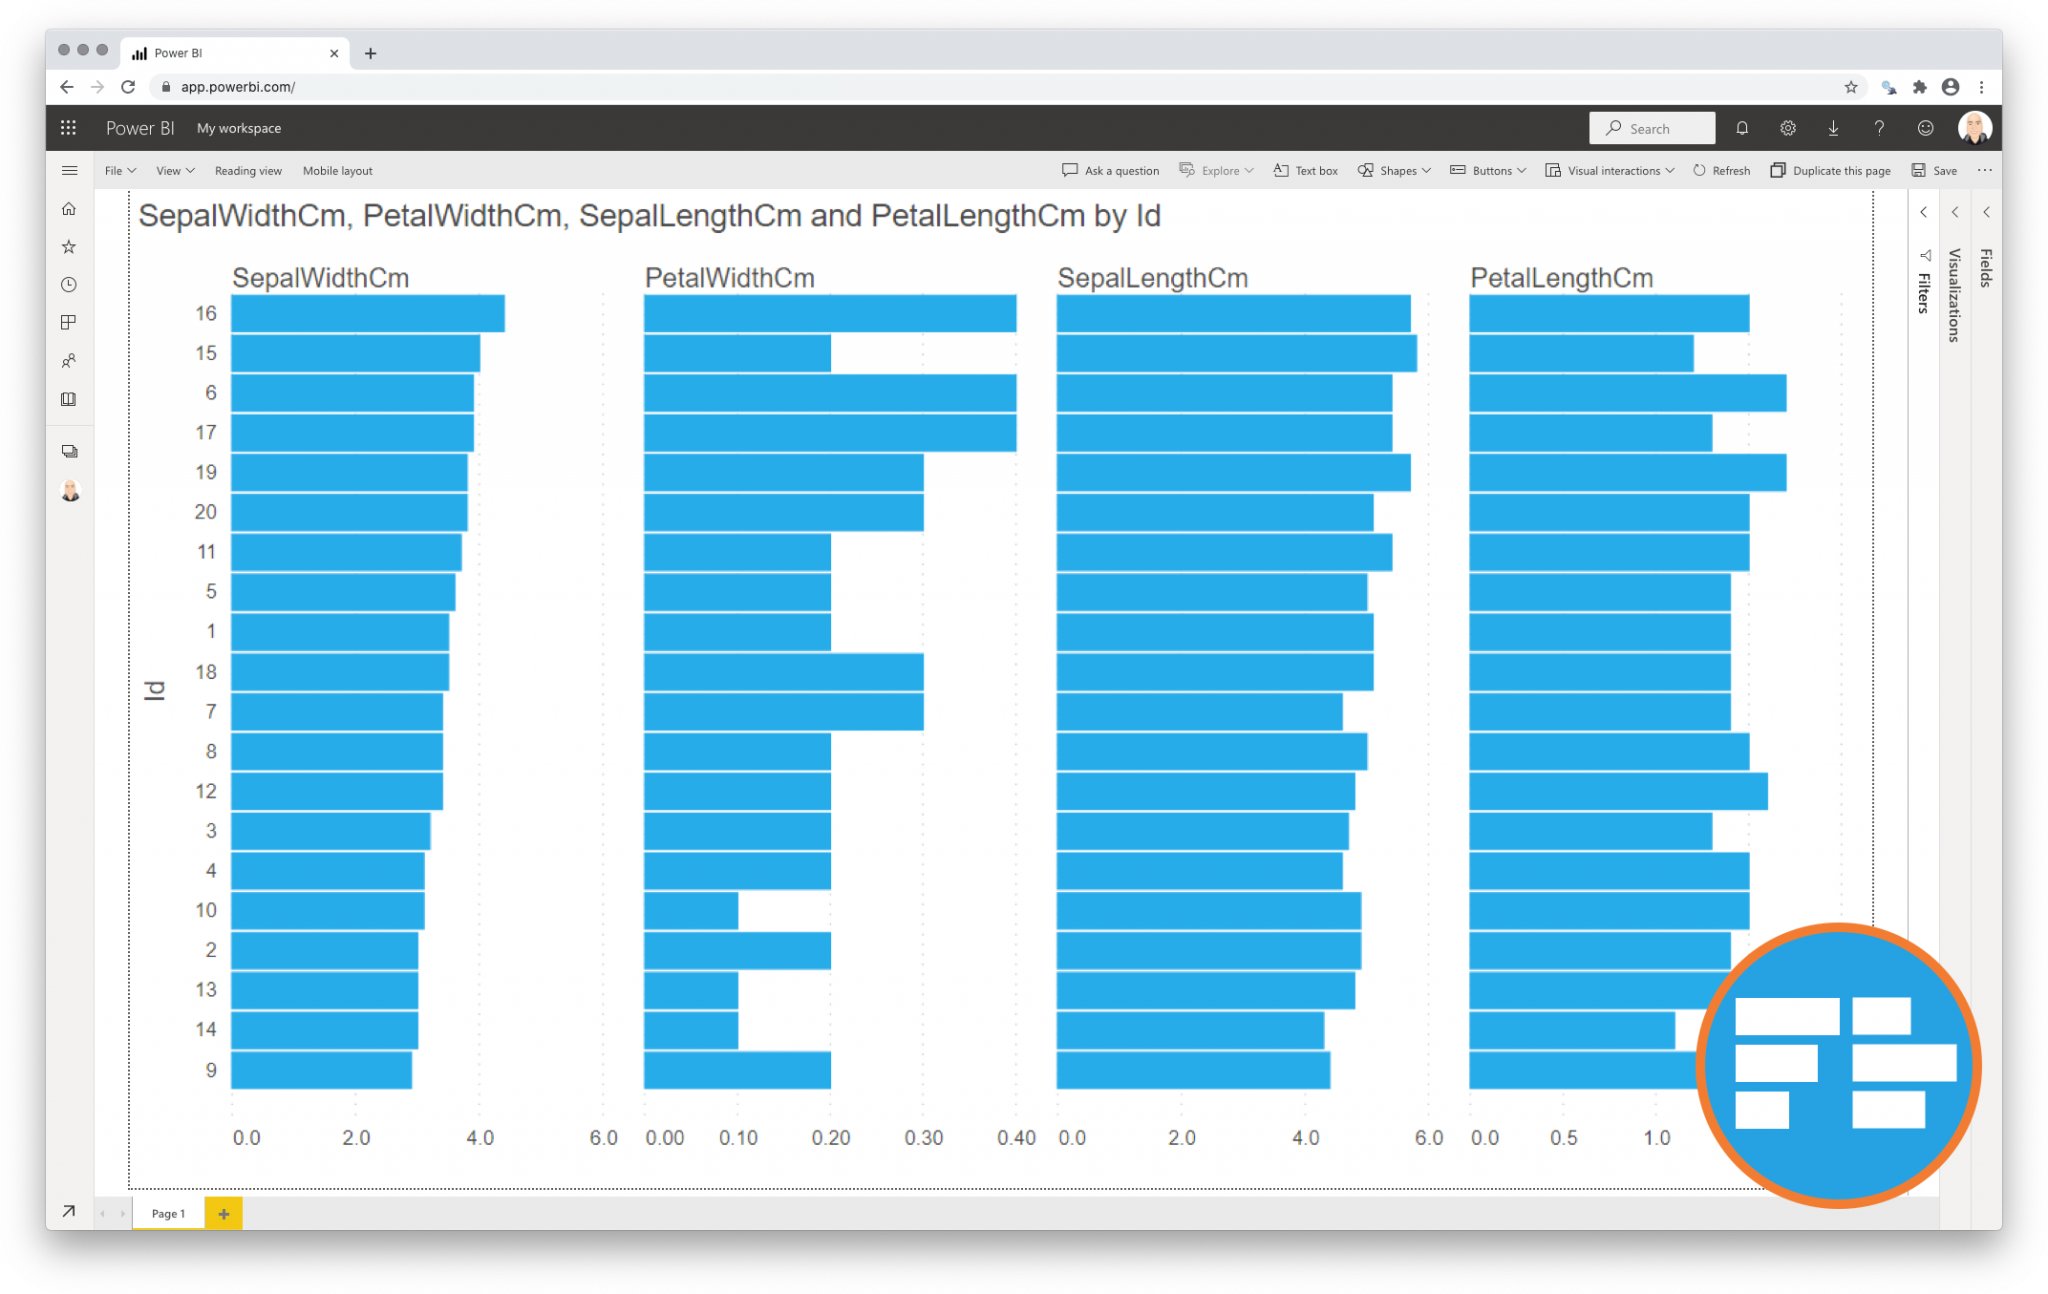Click the Ask a question icon
Image resolution: width=2048 pixels, height=1294 pixels.
click(1070, 170)
